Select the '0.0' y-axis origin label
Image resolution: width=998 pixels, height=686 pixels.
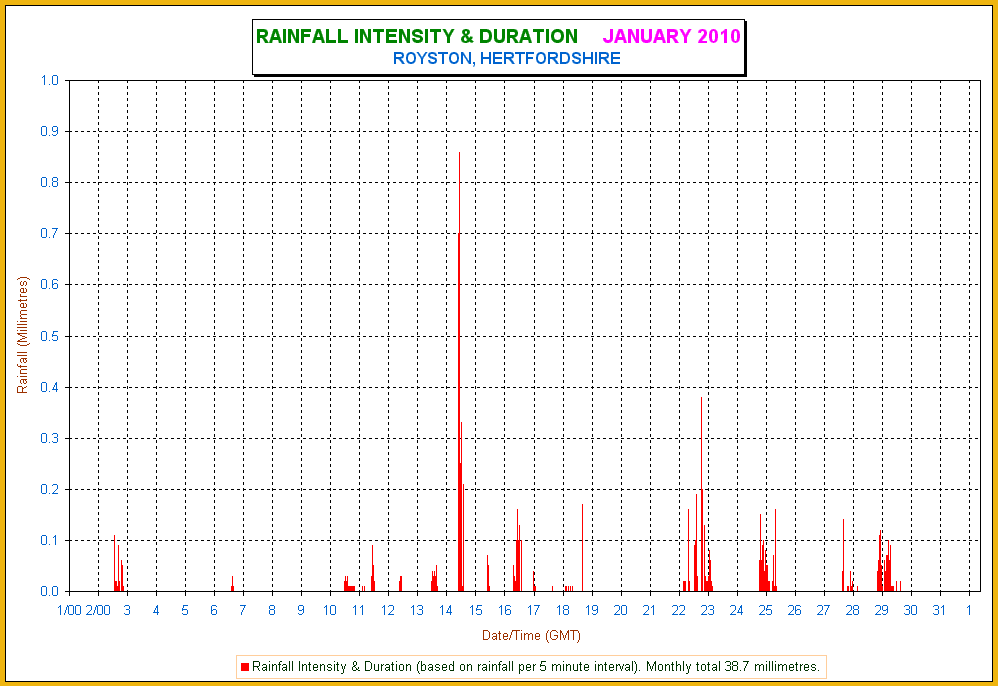point(50,591)
